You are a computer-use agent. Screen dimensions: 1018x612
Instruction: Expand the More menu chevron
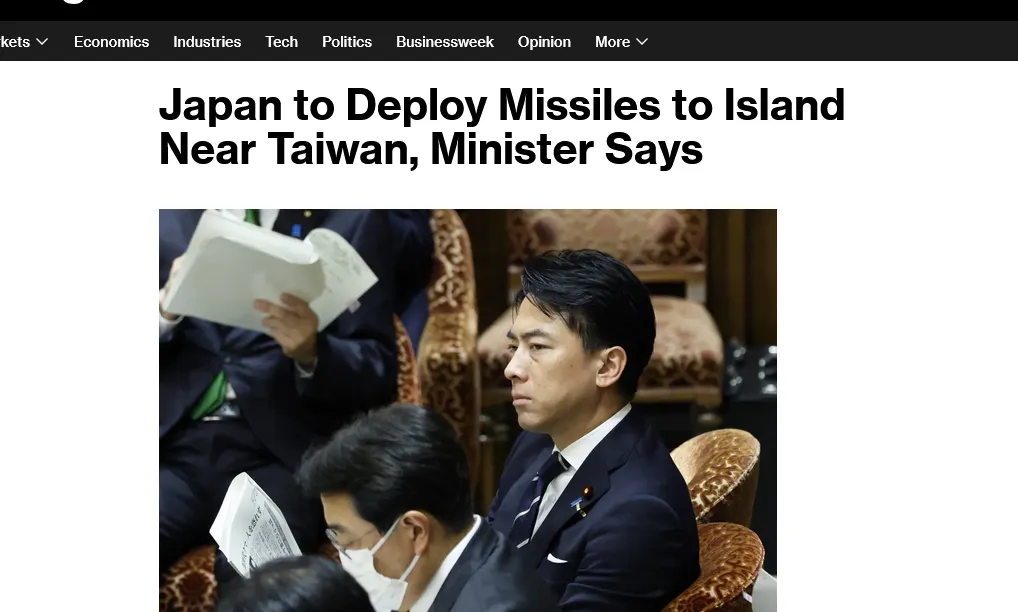coord(642,42)
